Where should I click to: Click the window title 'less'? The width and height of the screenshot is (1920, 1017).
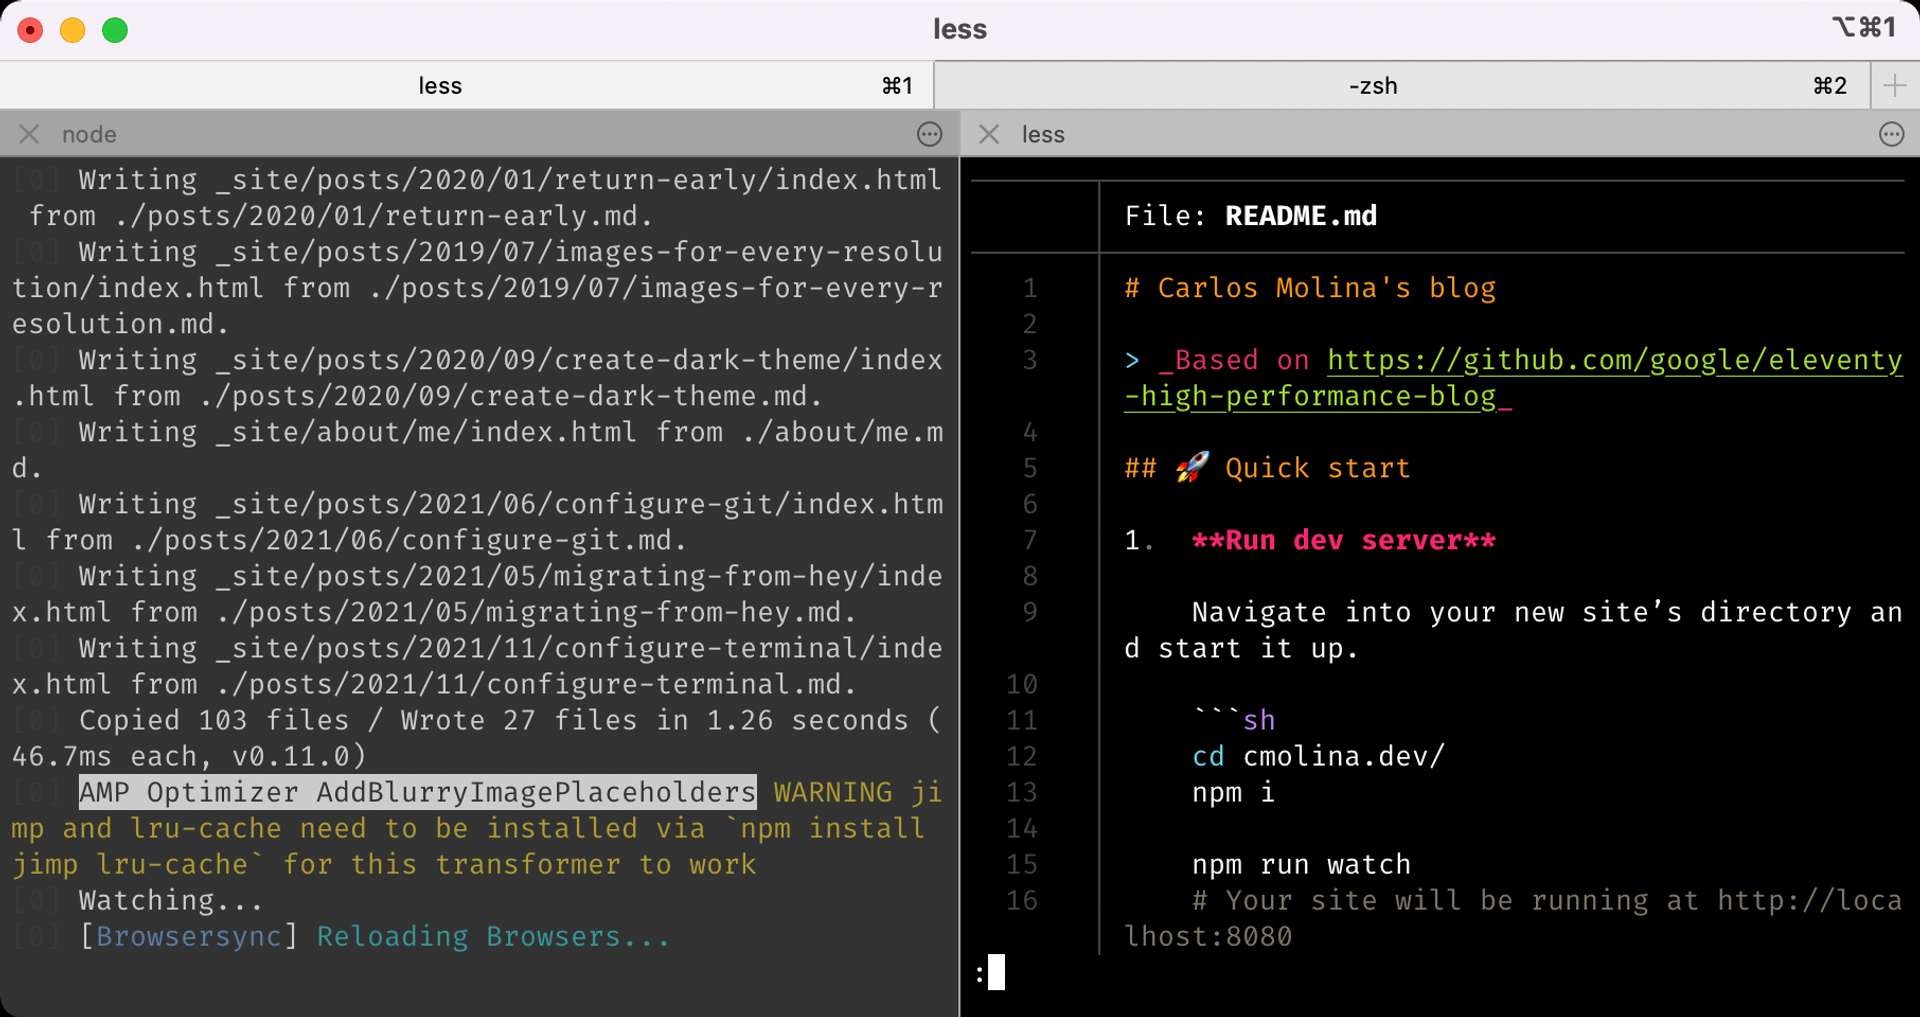click(x=959, y=29)
